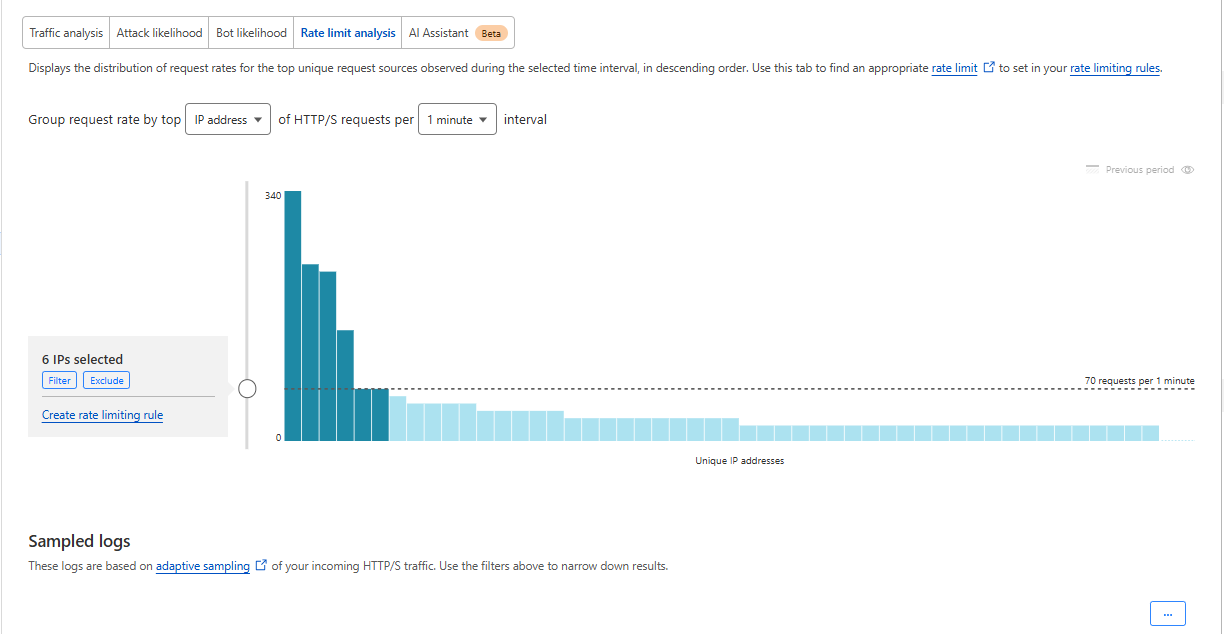Viewport: 1224px width, 634px height.
Task: Click the Exclude button for selected IPs
Action: [107, 381]
